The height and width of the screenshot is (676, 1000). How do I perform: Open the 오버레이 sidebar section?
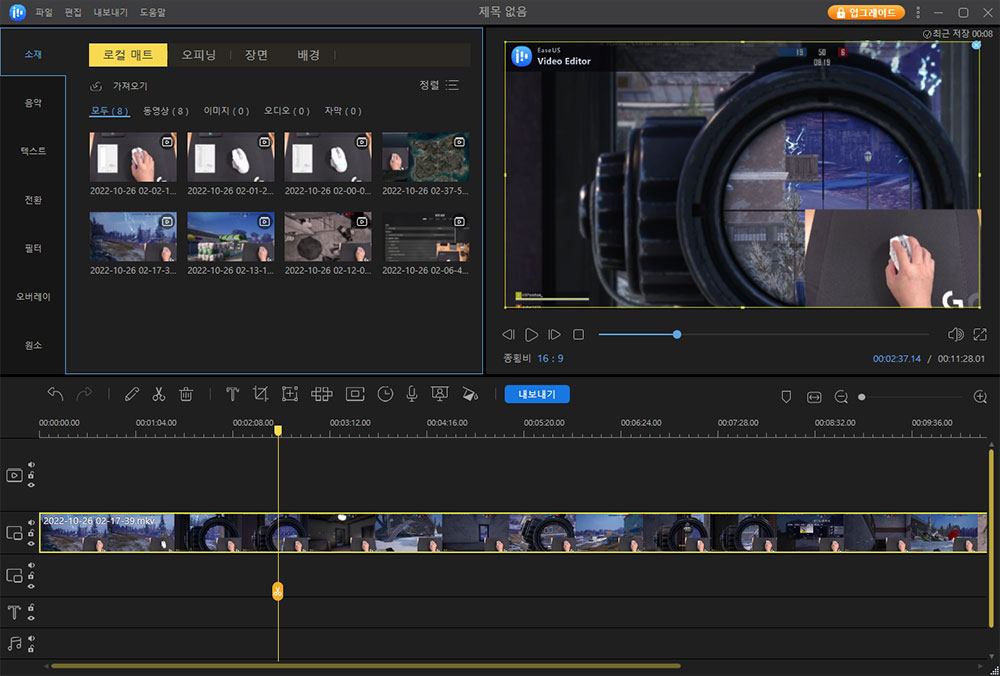[x=33, y=297]
